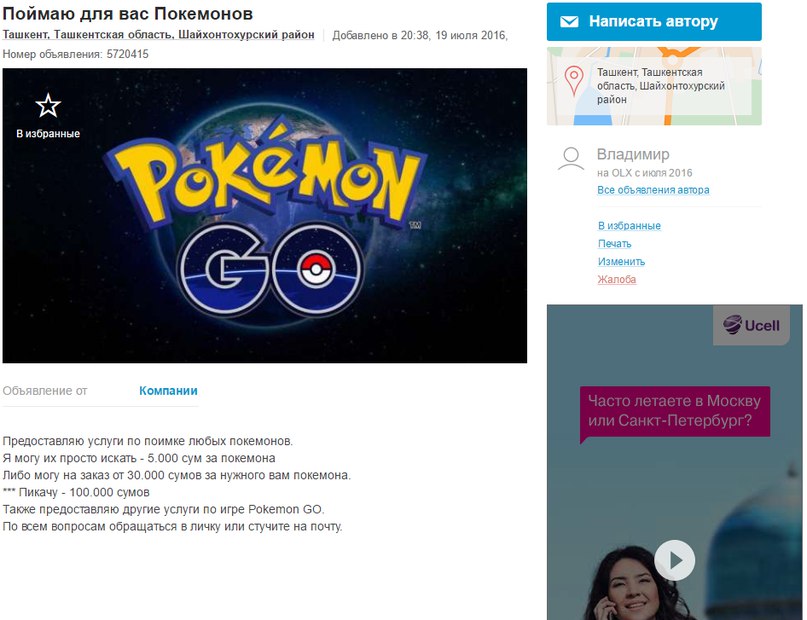Click the Добавлено в 20:38 date text

coord(420,35)
